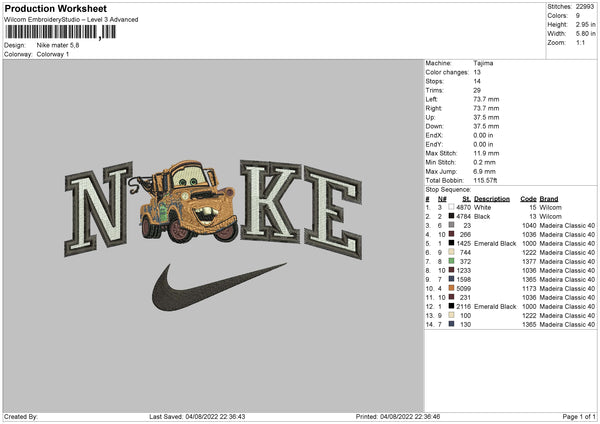
Task: Click the white swatch in stop row 1
Action: [452, 207]
